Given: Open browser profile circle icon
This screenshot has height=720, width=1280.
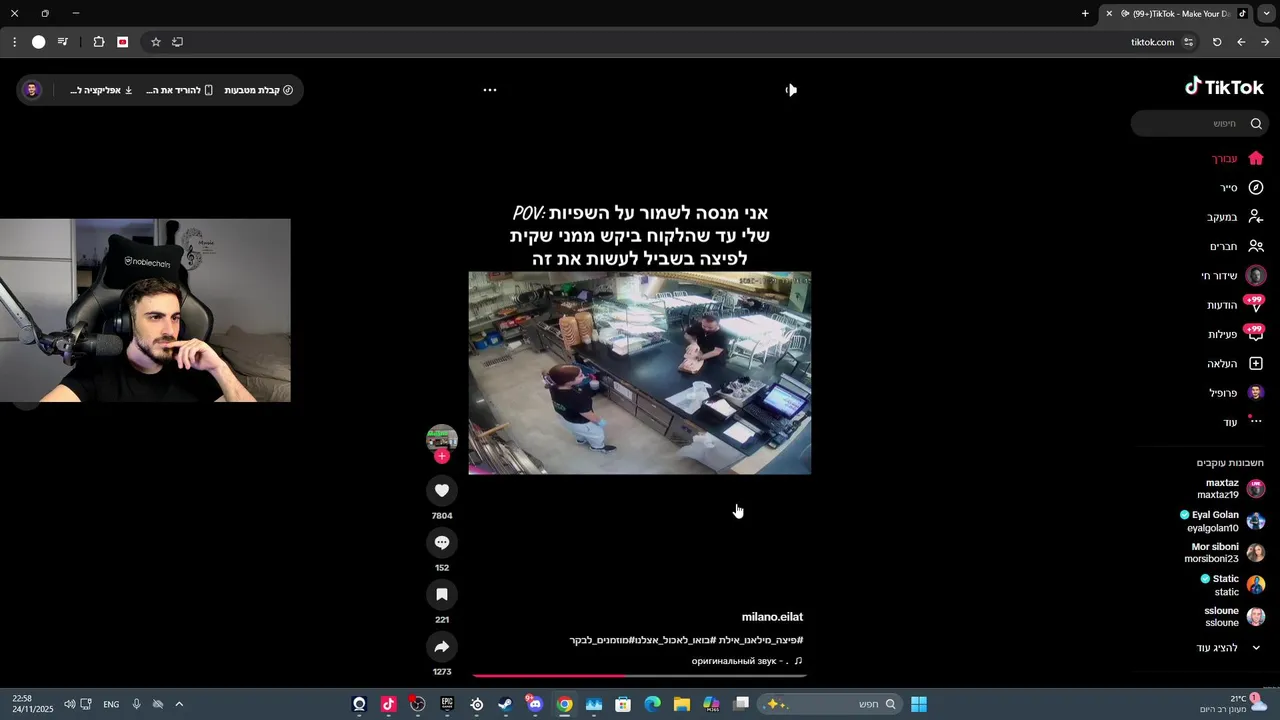Looking at the screenshot, I should (39, 42).
